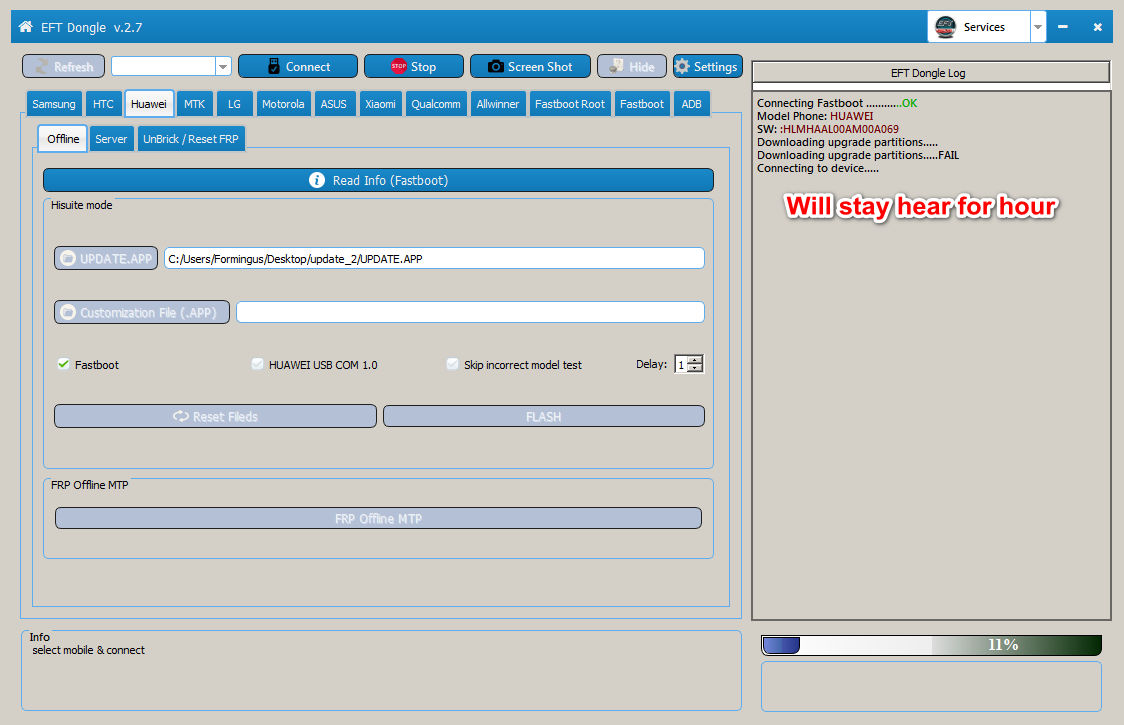Screen dimensions: 1124x725
Task: Close the EFT Dongle window
Action: pos(1097,27)
